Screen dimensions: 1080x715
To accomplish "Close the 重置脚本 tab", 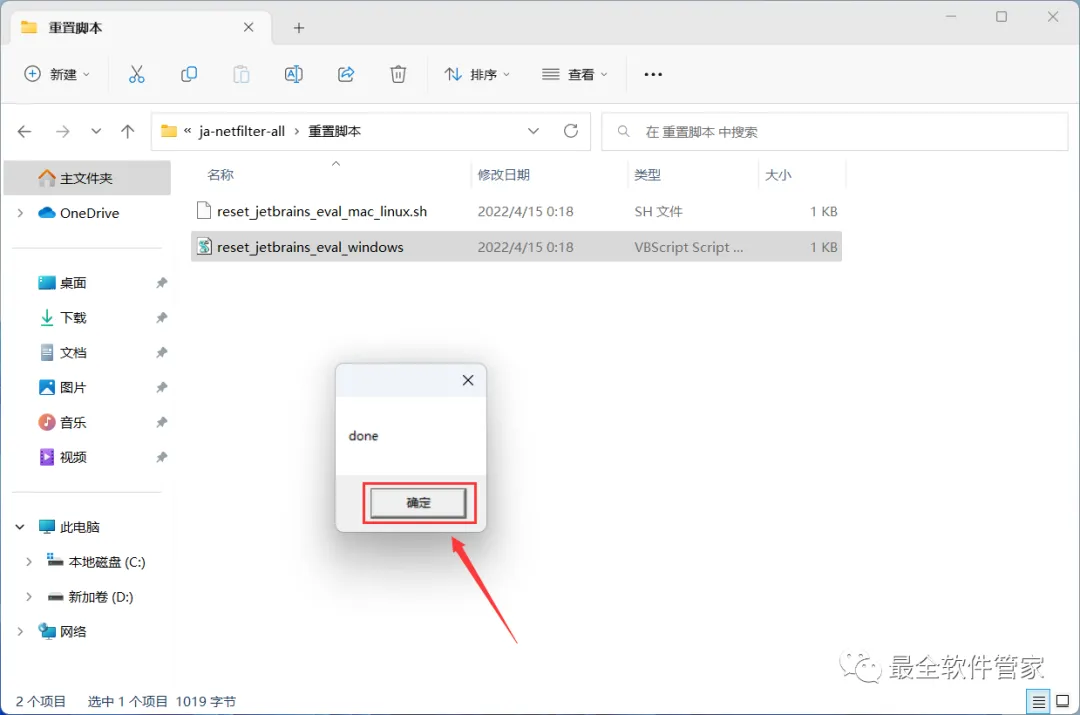I will click(x=249, y=28).
